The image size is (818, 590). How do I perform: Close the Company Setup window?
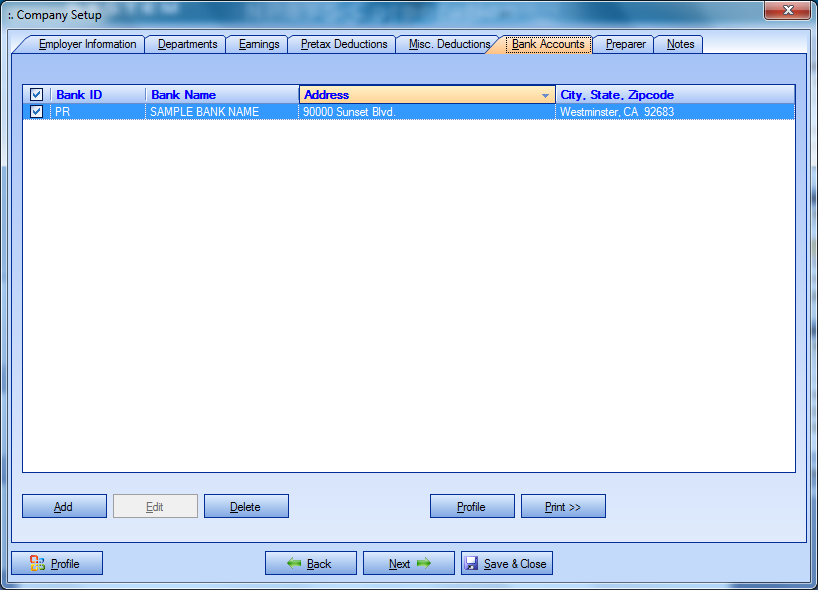pos(787,11)
